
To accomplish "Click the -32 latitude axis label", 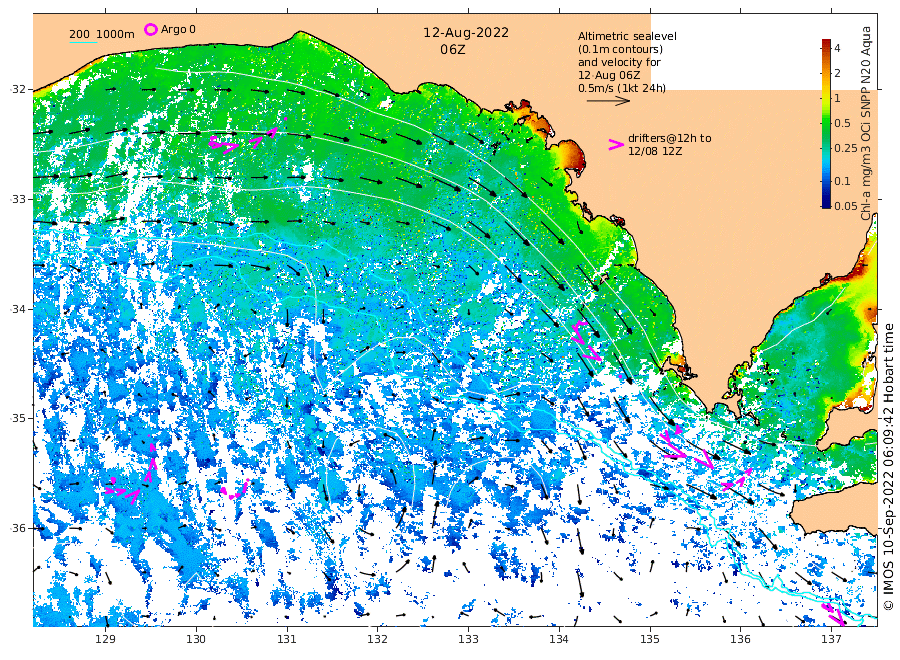I will (18, 89).
